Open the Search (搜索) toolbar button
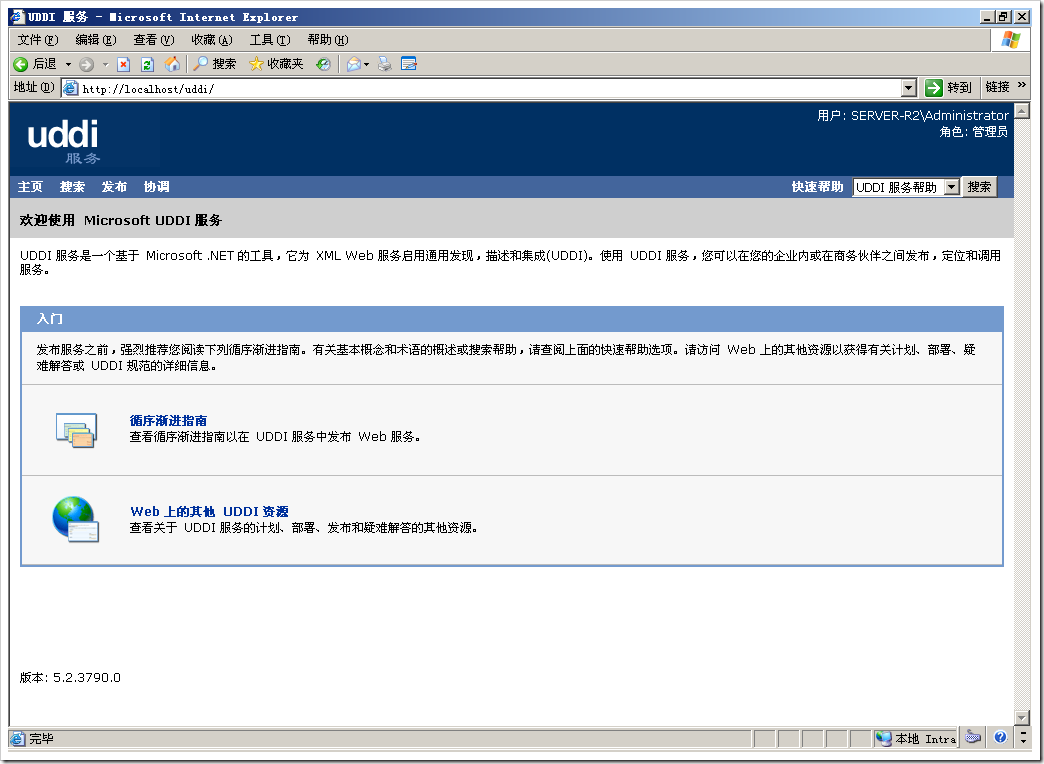 (214, 64)
